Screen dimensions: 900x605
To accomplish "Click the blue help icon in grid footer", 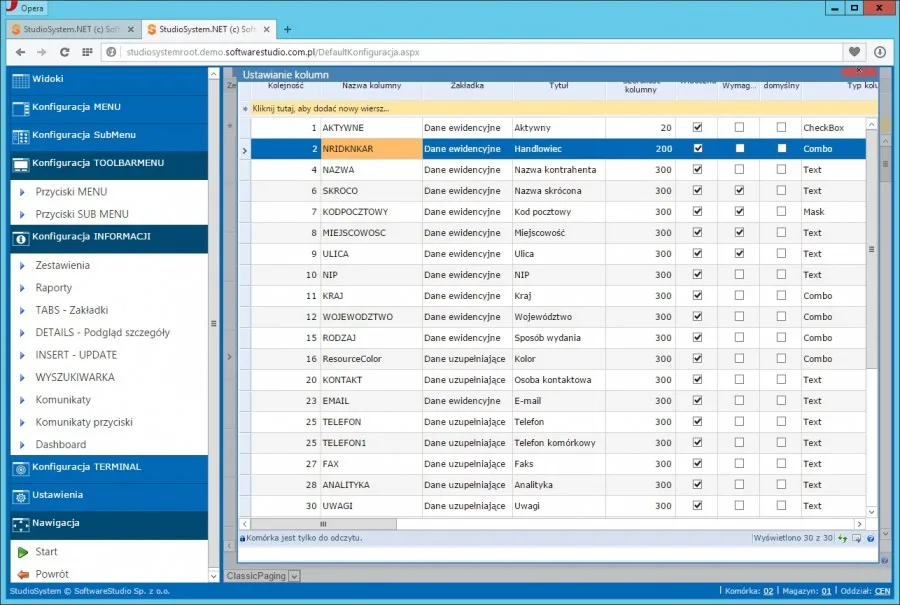I will pos(871,538).
